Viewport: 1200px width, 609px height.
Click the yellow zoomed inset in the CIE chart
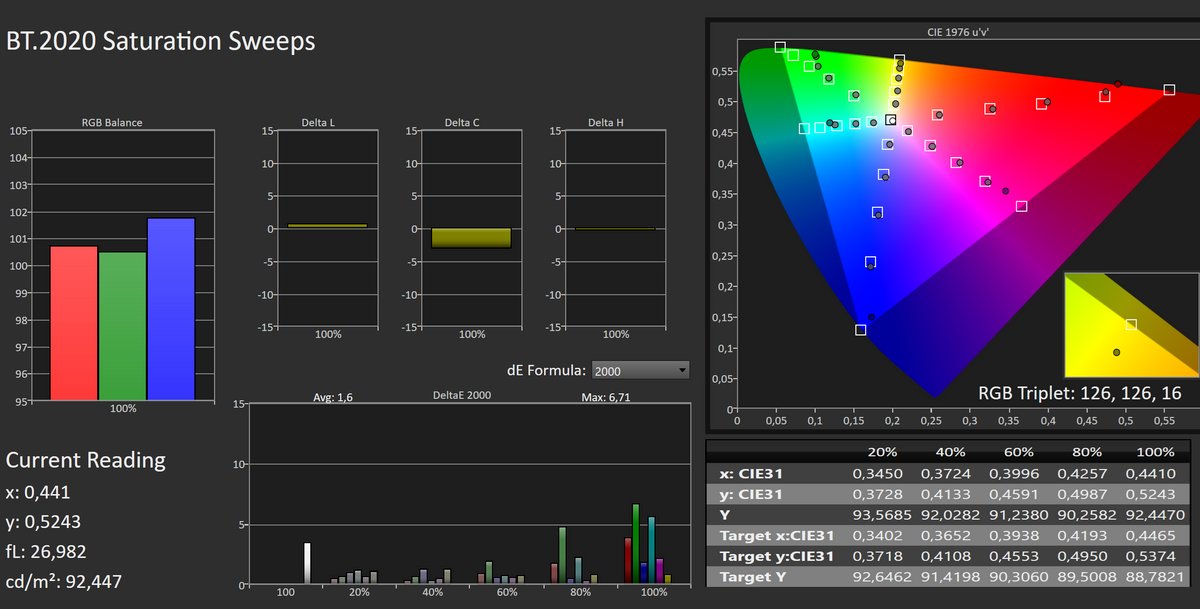click(x=1131, y=327)
